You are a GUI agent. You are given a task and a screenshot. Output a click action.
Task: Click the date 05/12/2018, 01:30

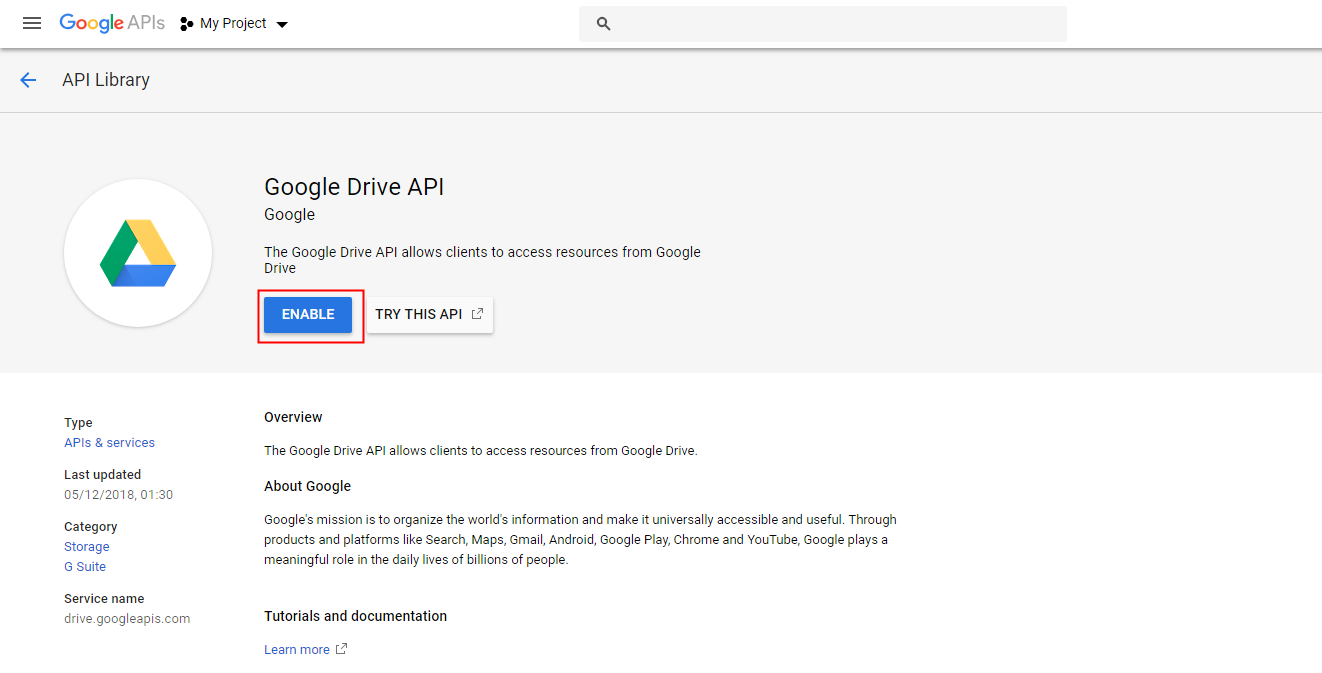coord(119,495)
